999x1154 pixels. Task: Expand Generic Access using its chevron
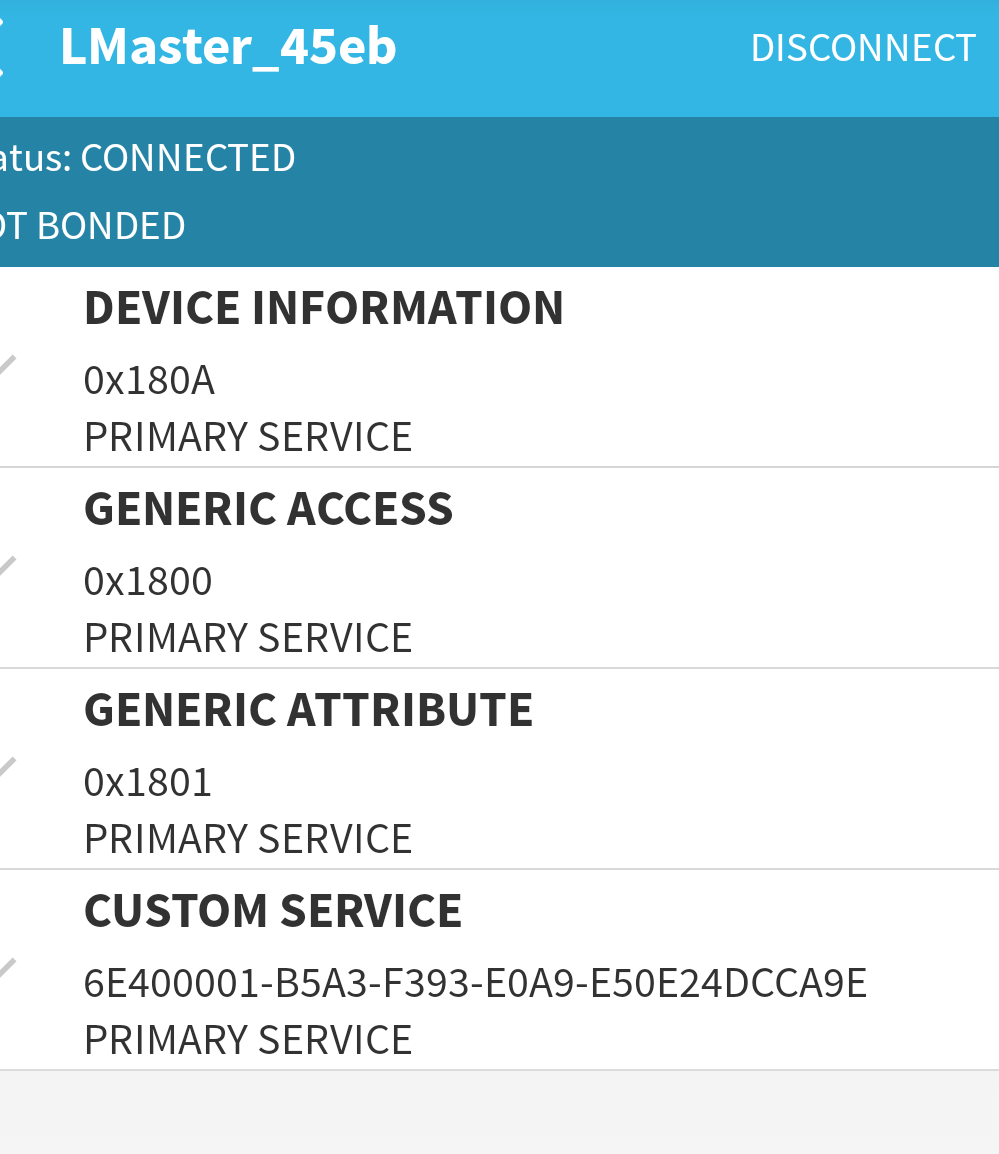pos(6,567)
